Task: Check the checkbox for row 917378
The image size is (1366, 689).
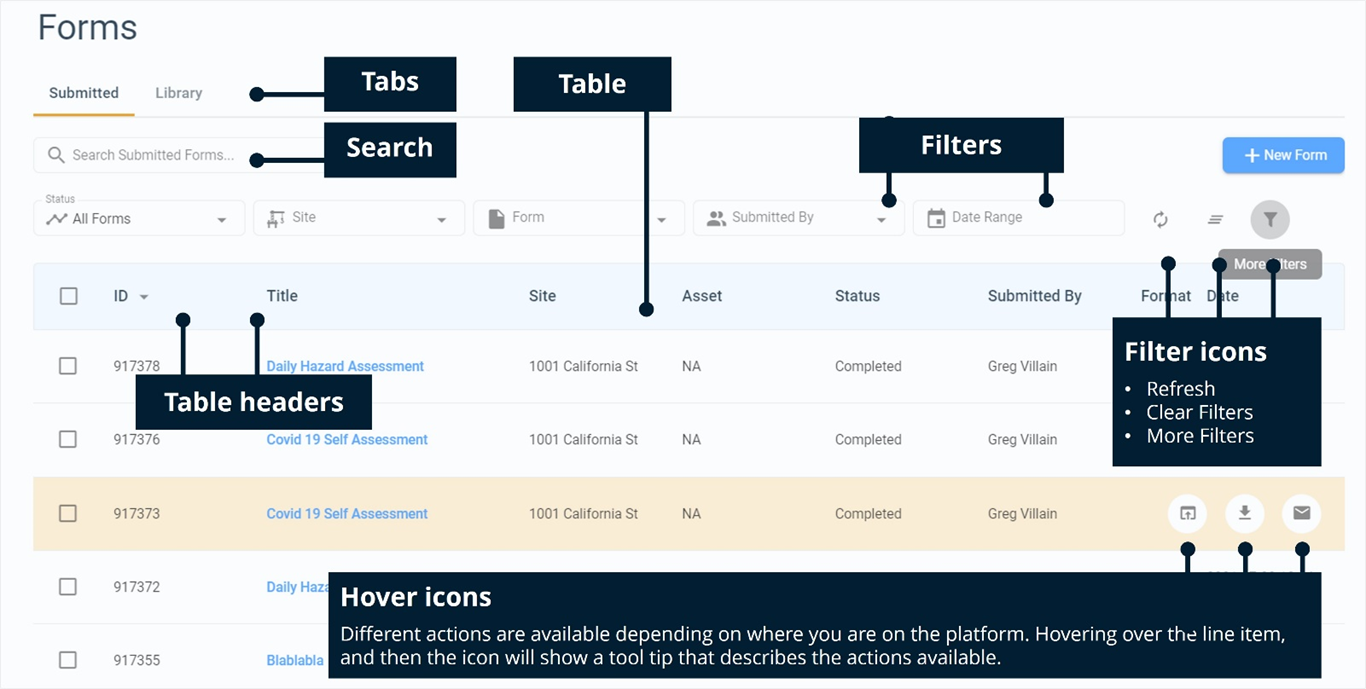Action: pos(68,366)
